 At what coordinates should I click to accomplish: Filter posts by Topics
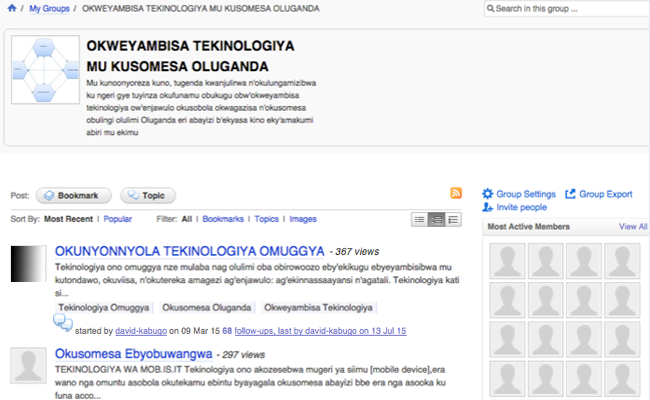(x=266, y=218)
